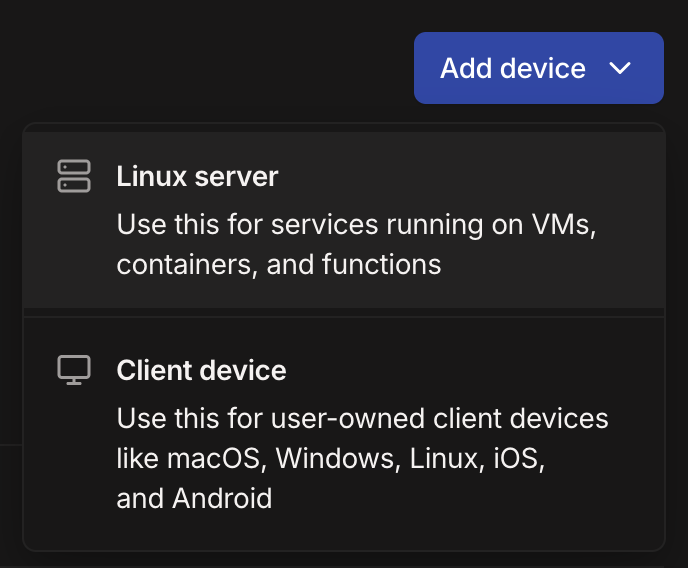Screen dimensions: 688x568
Task: Click the "Add device" label text
Action: point(512,68)
